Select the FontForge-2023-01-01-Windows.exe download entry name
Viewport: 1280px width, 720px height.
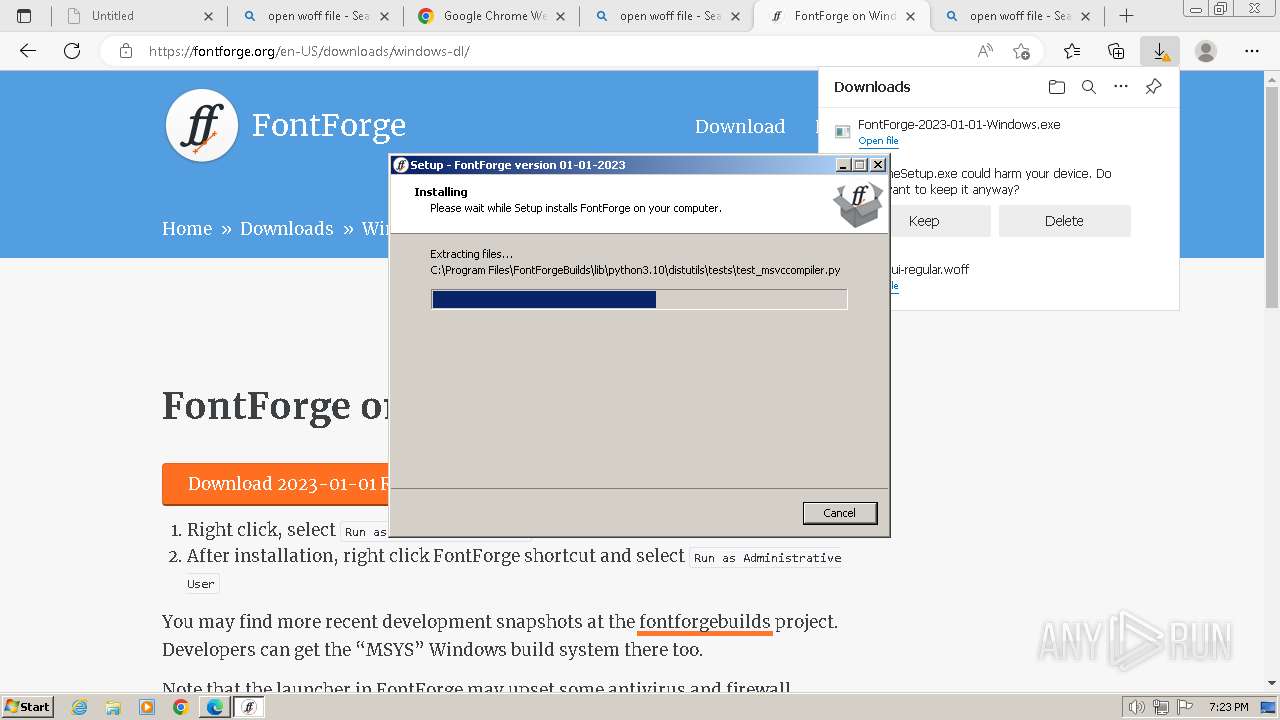tap(959, 124)
